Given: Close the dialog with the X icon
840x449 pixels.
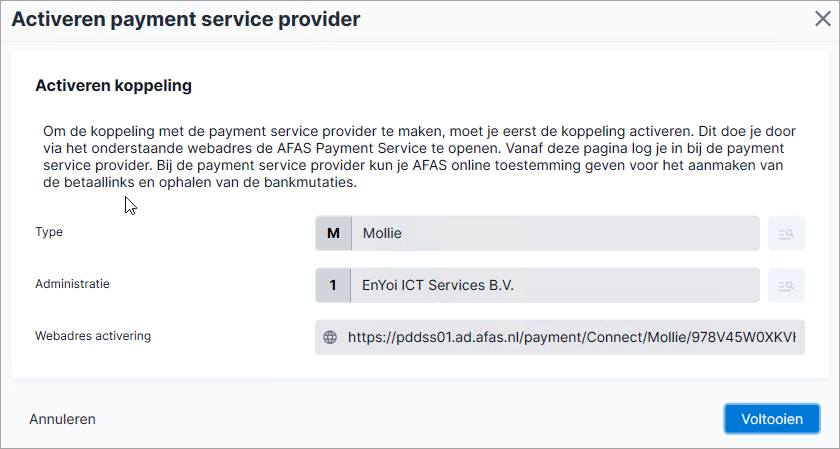Looking at the screenshot, I should (822, 19).
